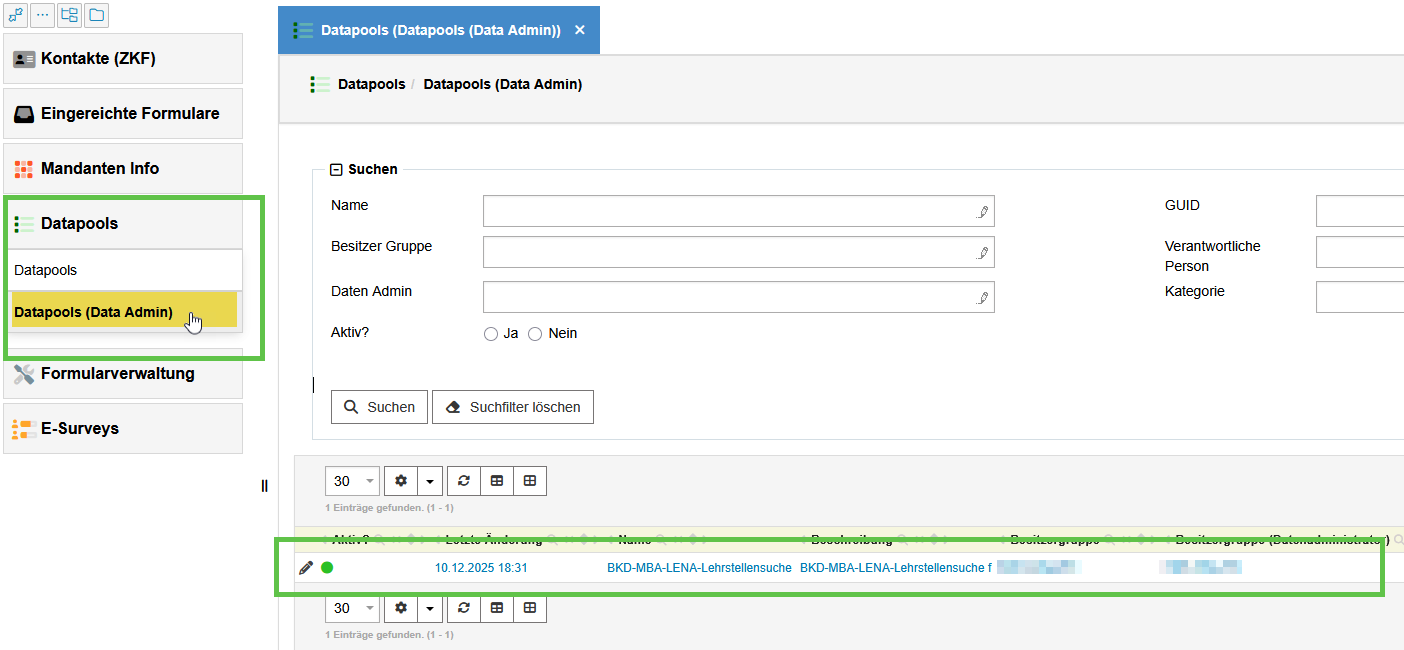Open dropdown arrow next to top gear icon
The height and width of the screenshot is (650, 1404).
430,481
